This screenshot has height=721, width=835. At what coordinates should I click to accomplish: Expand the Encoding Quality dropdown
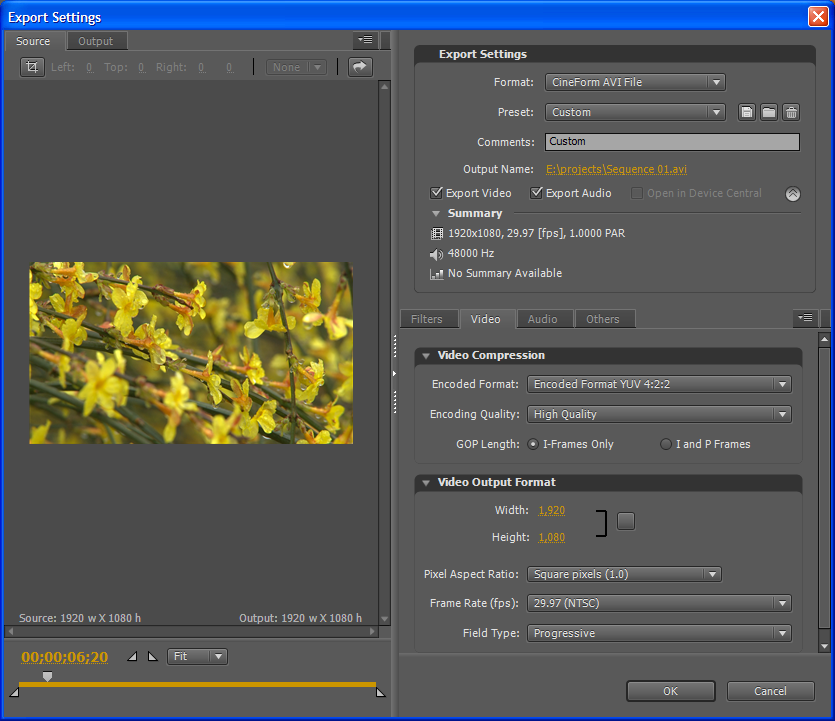click(x=659, y=414)
